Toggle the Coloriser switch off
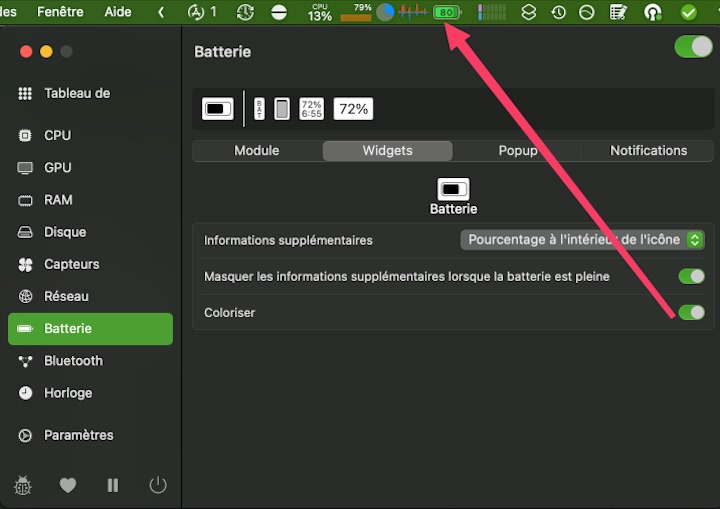Image resolution: width=720 pixels, height=509 pixels. point(691,312)
